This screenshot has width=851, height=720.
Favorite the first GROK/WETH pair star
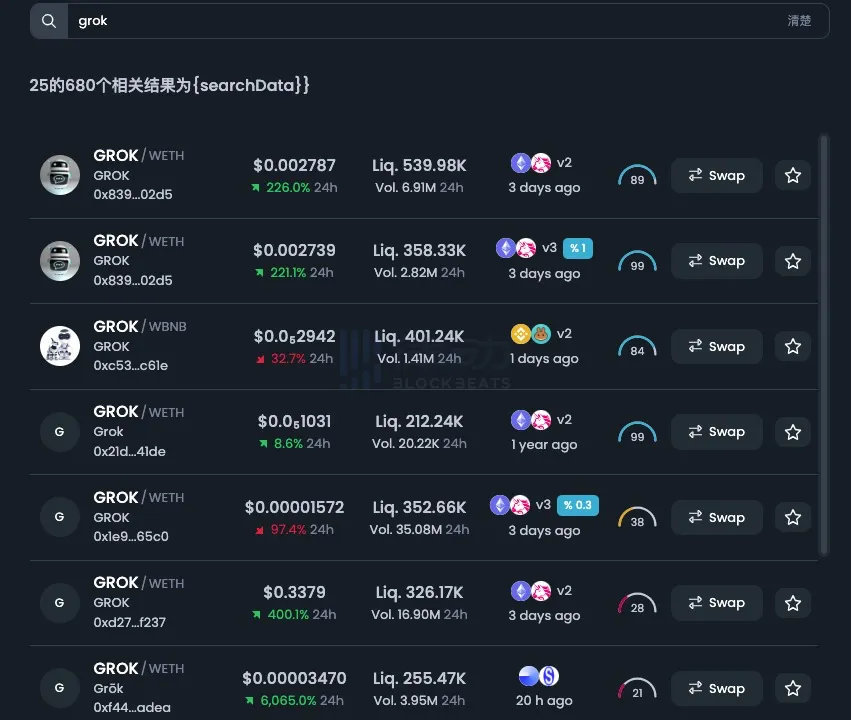(x=793, y=176)
